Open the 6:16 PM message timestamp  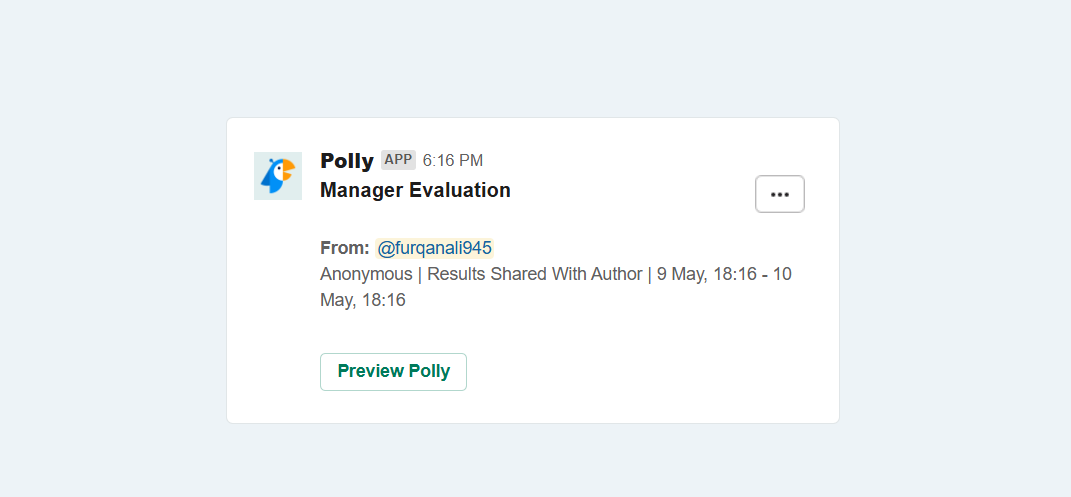pos(453,160)
